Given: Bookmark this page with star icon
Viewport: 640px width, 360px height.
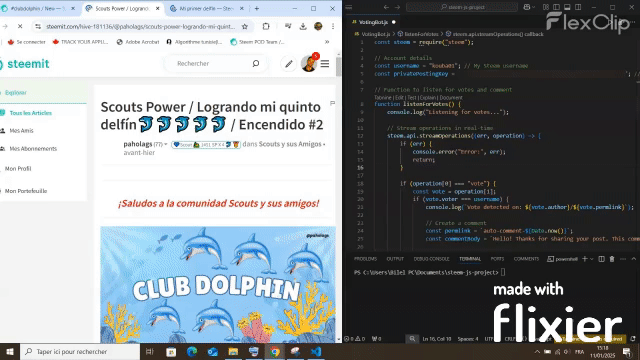Looking at the screenshot, I should click(244, 27).
